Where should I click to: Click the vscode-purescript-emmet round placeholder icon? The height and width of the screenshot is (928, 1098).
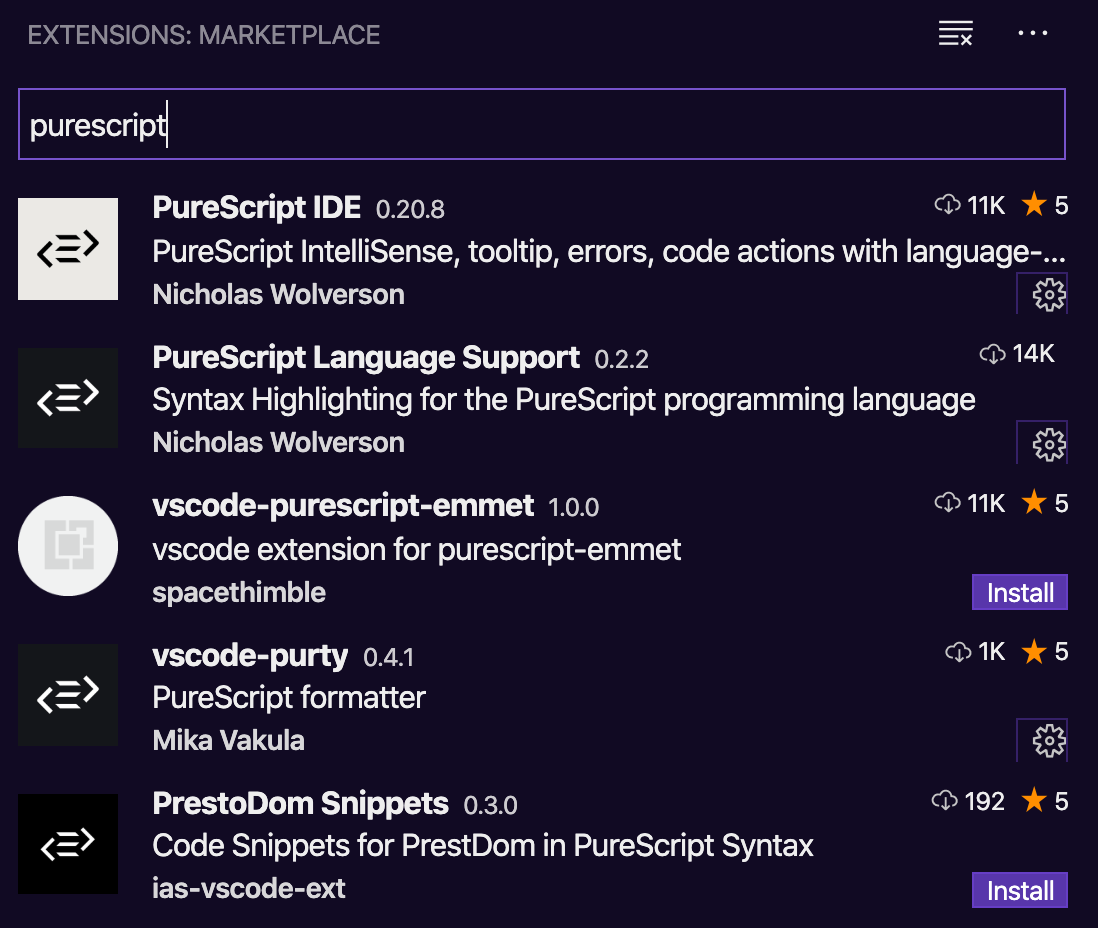[68, 546]
